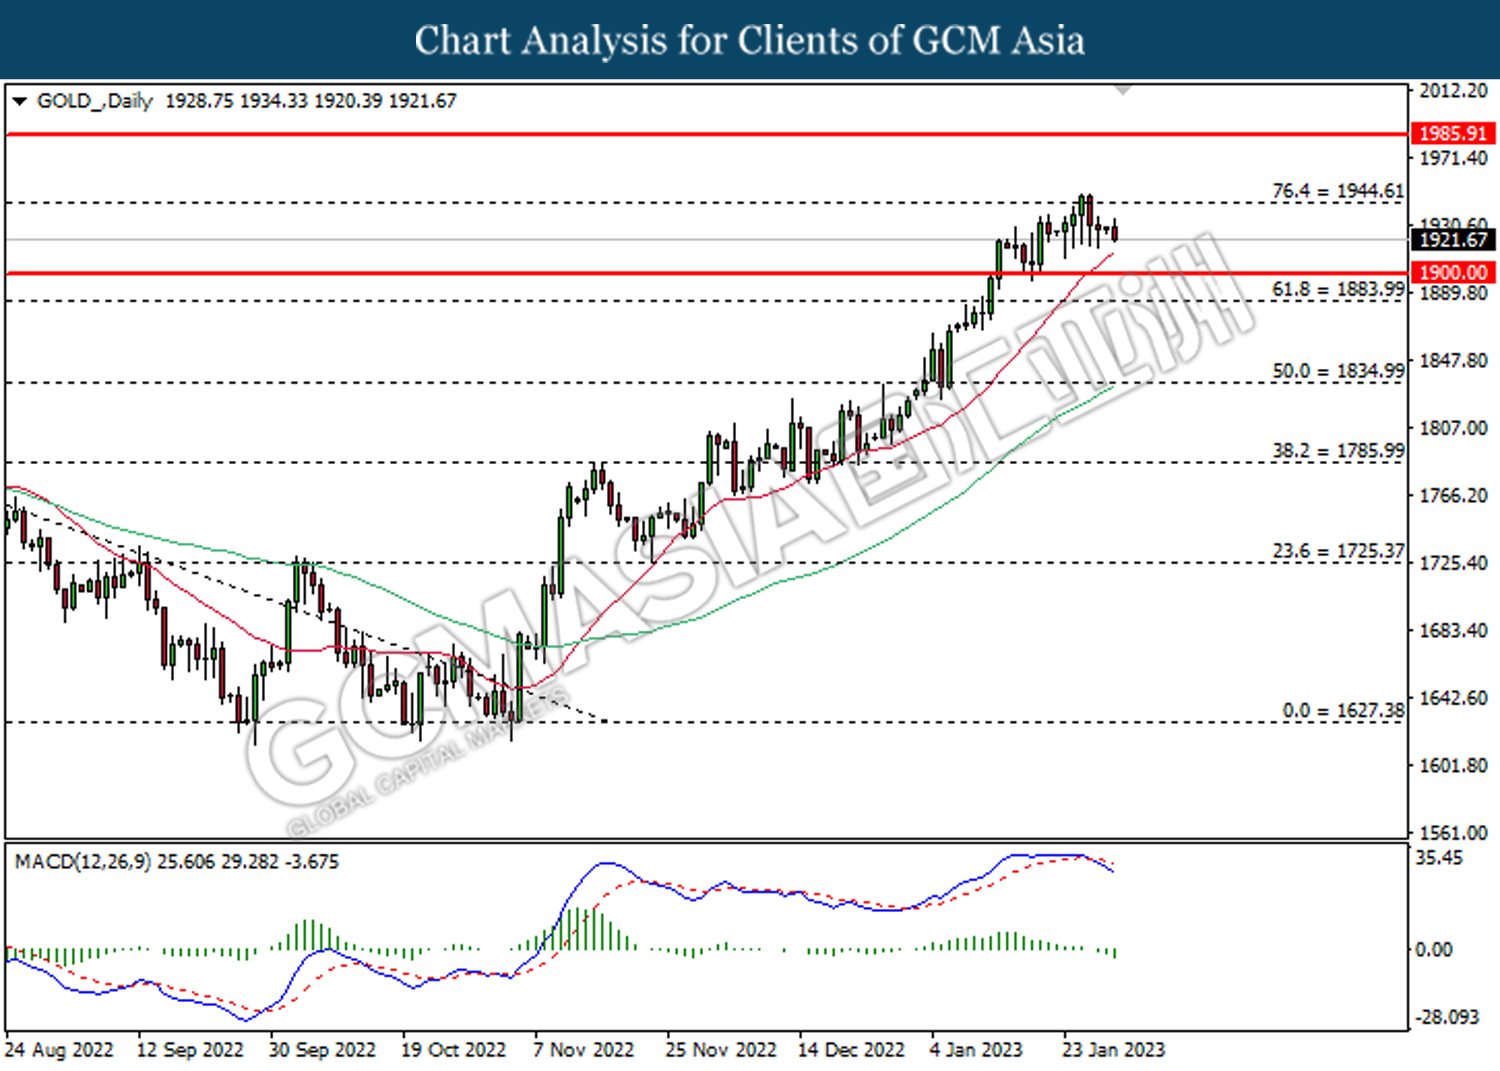
Task: Click the price axis value 1683.40
Action: coord(1454,630)
